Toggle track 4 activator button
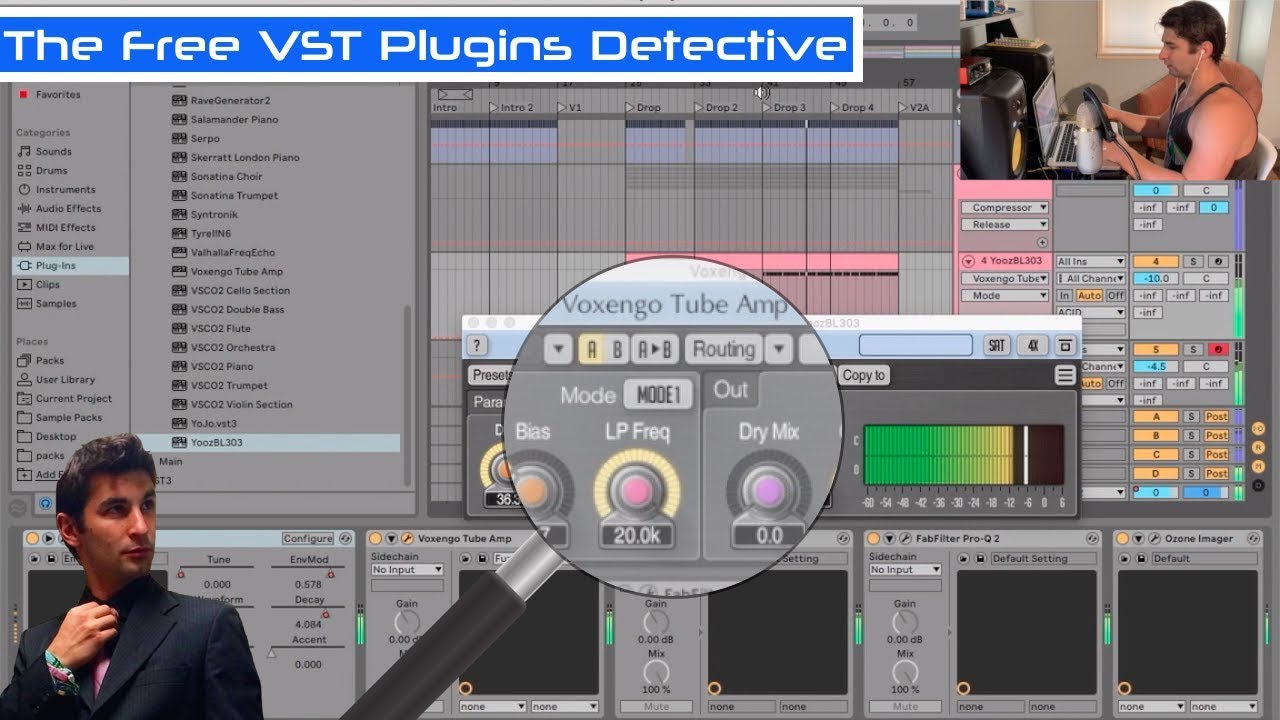The width and height of the screenshot is (1280, 720). [1157, 262]
